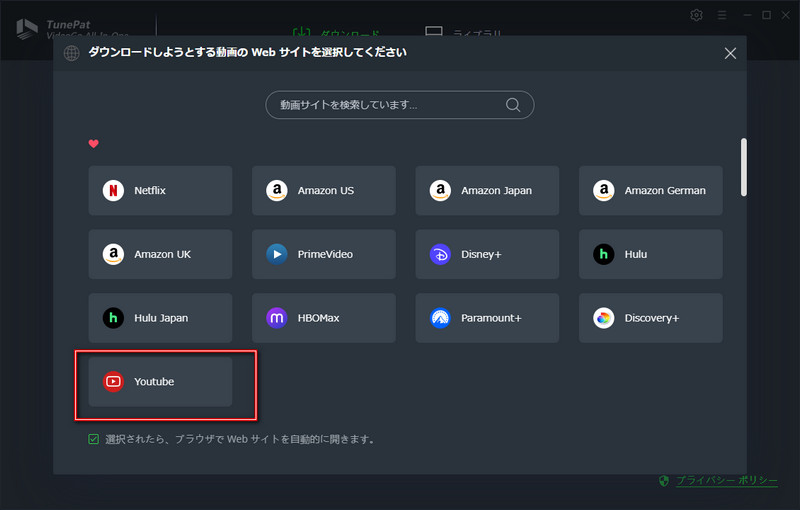Viewport: 800px width, 510px height.
Task: Click the HBOMax purple m icon
Action: 277,318
